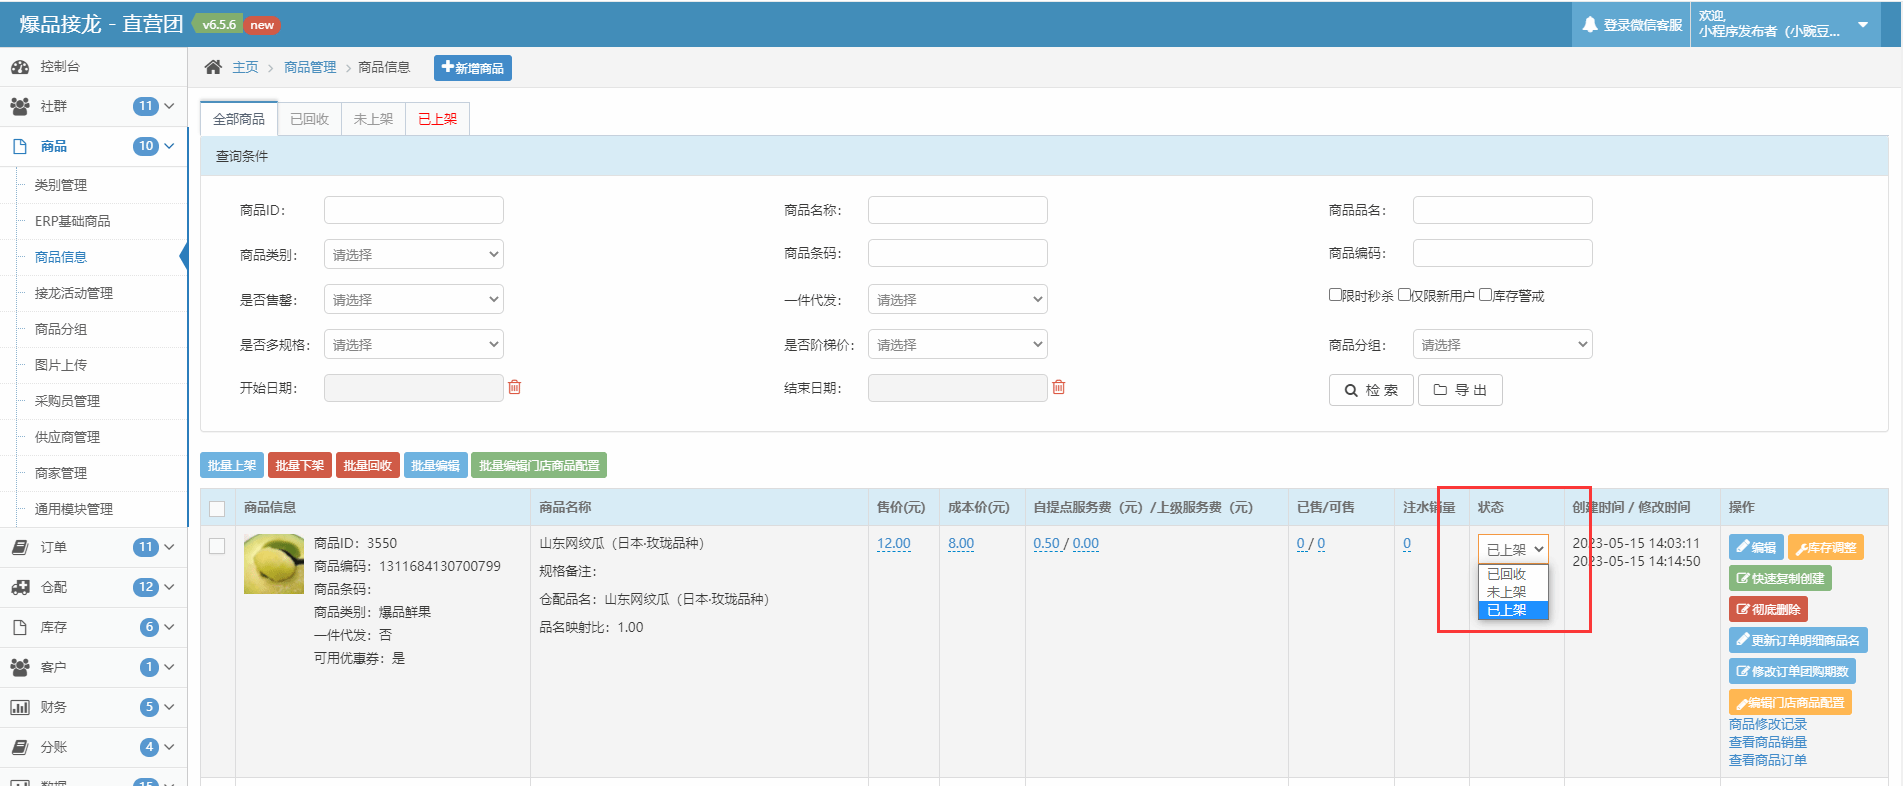The image size is (1903, 786).
Task: Click the 商品管理 breadcrumb link
Action: (310, 67)
